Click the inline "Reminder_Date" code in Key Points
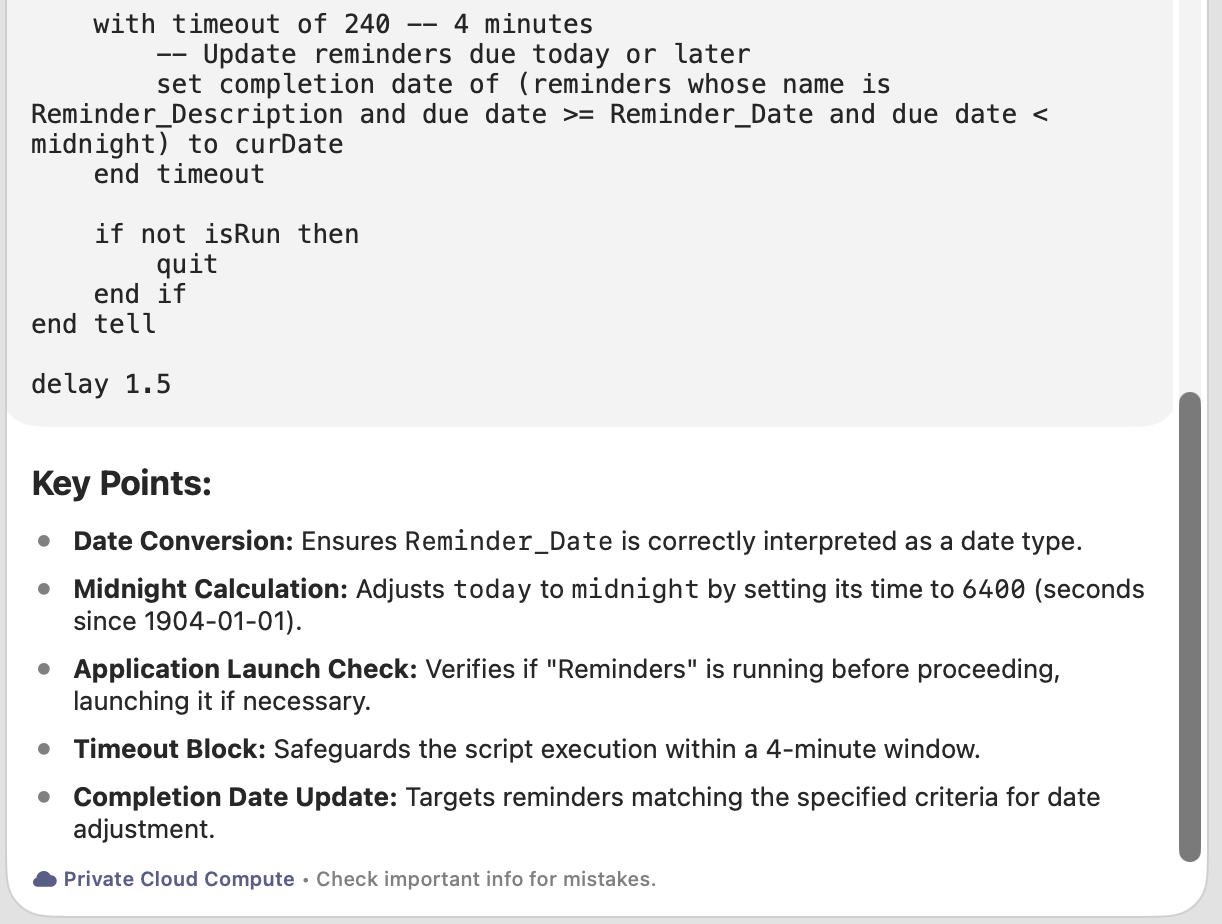This screenshot has height=924, width=1222. [508, 541]
